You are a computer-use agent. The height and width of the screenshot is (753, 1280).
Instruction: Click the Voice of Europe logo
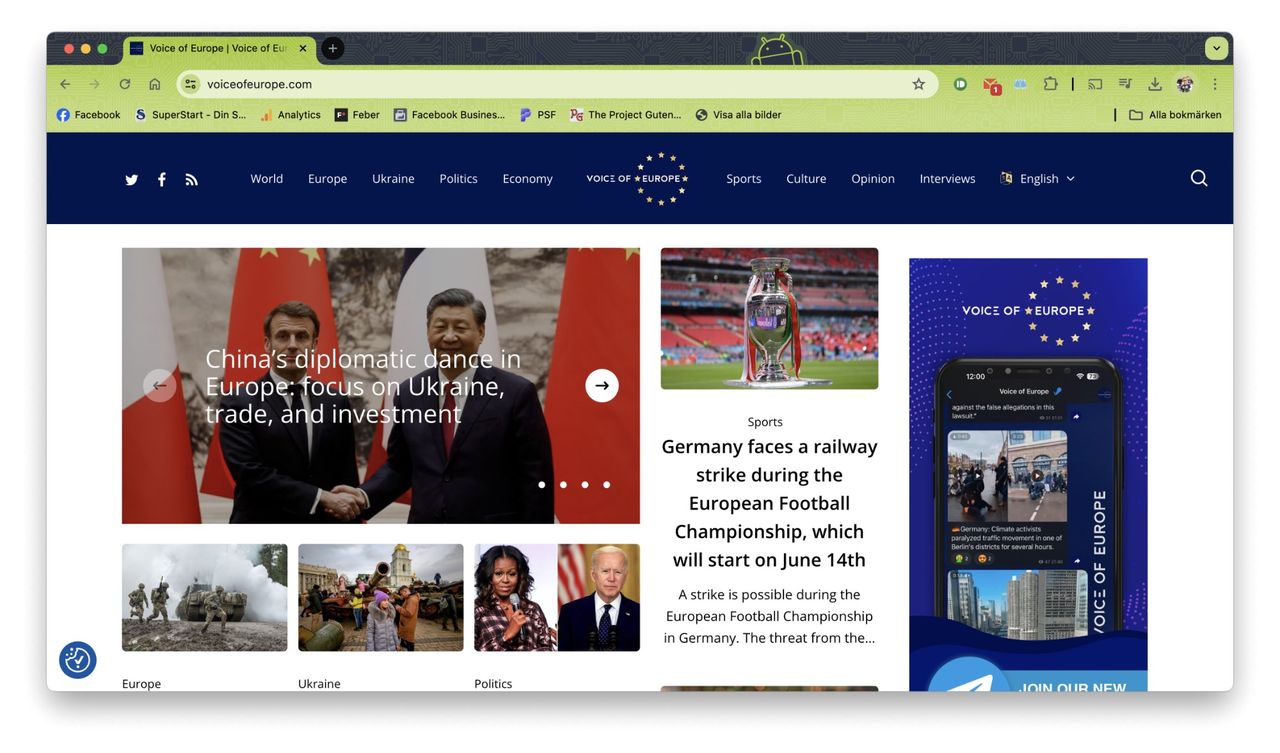point(637,179)
